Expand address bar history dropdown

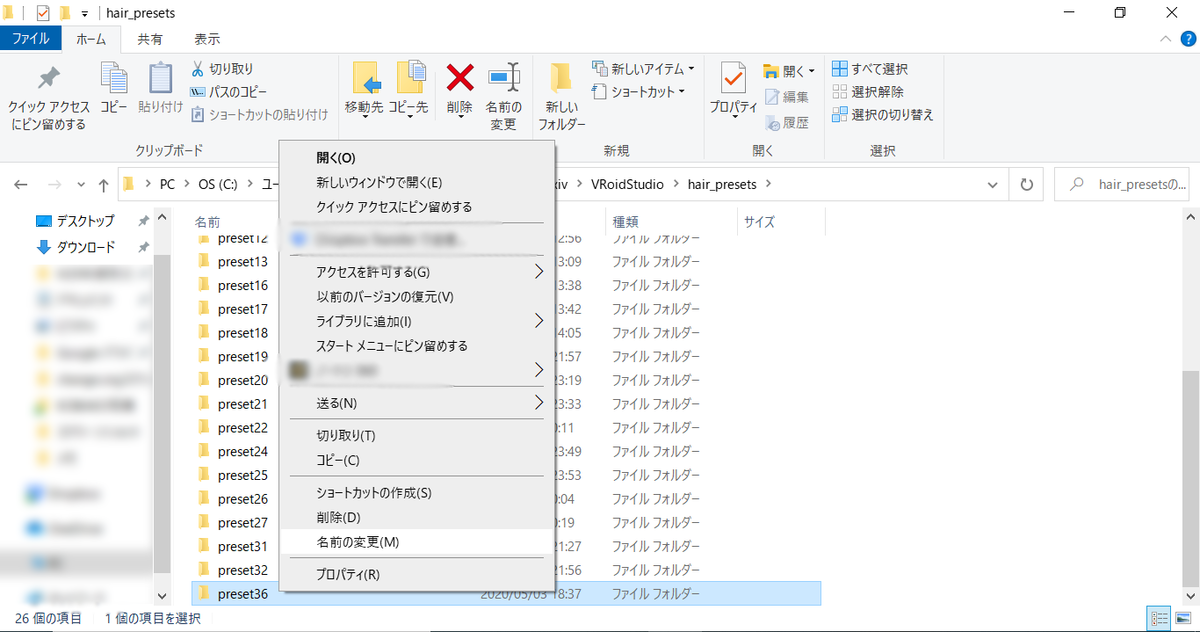tap(992, 185)
